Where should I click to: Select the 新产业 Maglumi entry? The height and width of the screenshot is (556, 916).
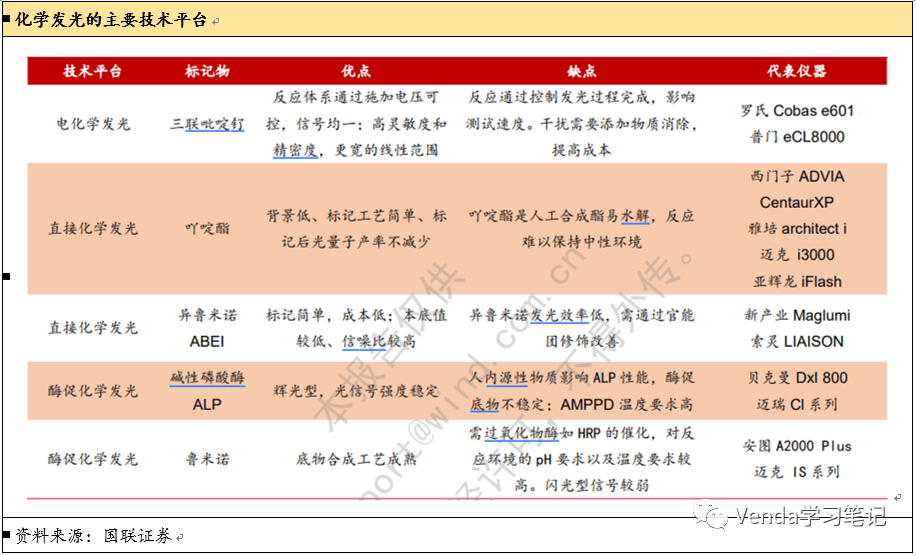click(796, 315)
